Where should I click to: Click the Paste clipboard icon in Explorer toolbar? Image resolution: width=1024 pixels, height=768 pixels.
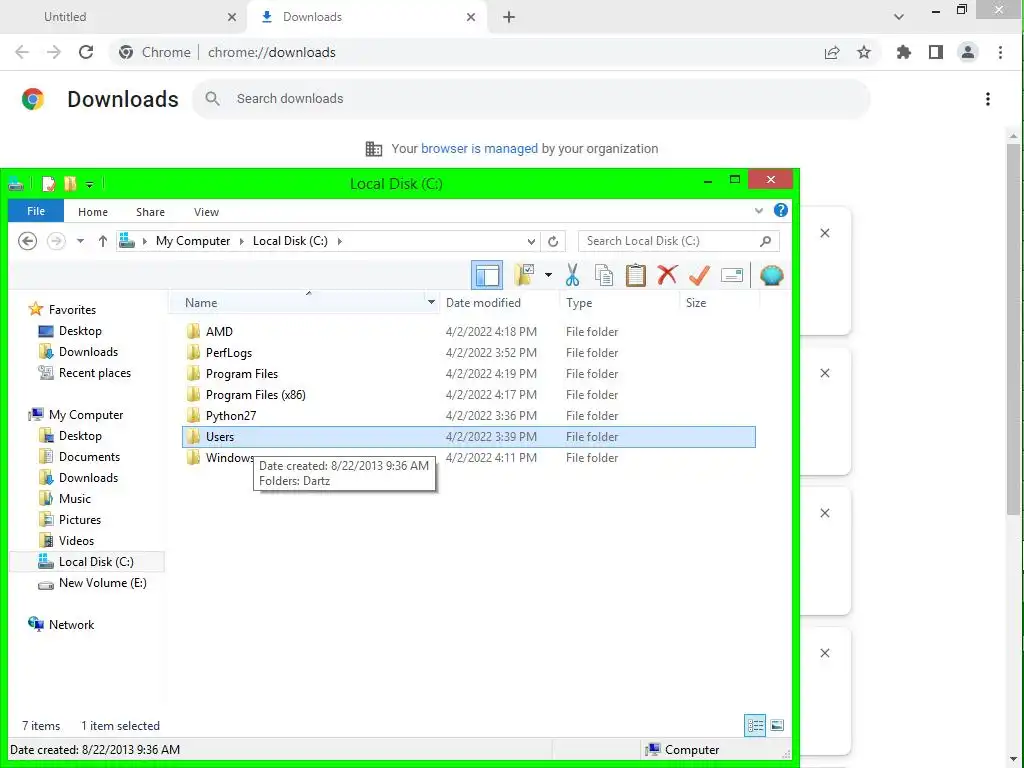pyautogui.click(x=635, y=275)
